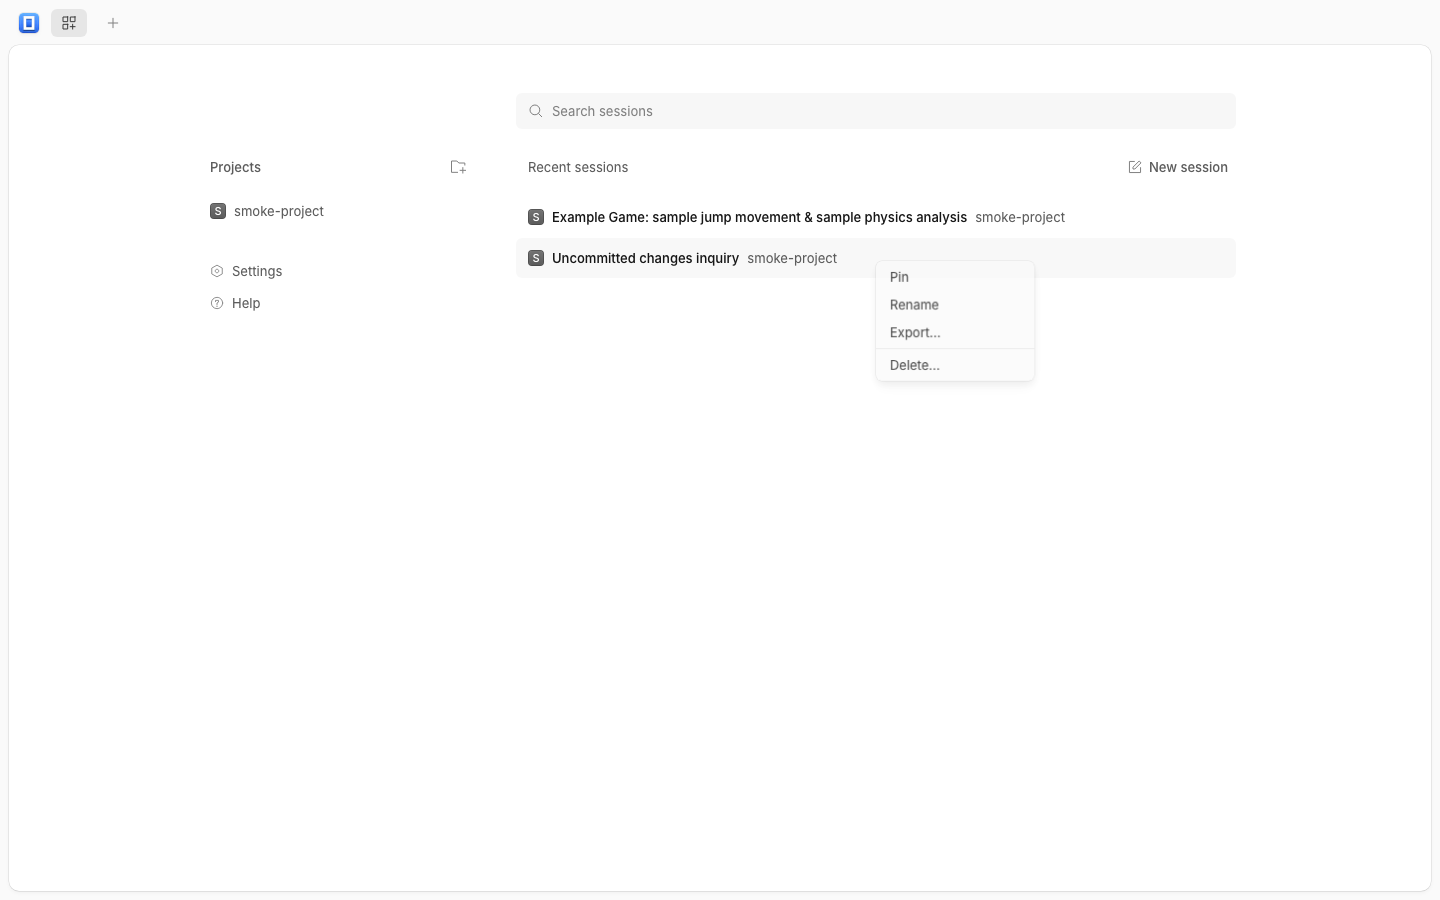This screenshot has height=900, width=1440.
Task: Open the smoke-project project
Action: pos(267,211)
